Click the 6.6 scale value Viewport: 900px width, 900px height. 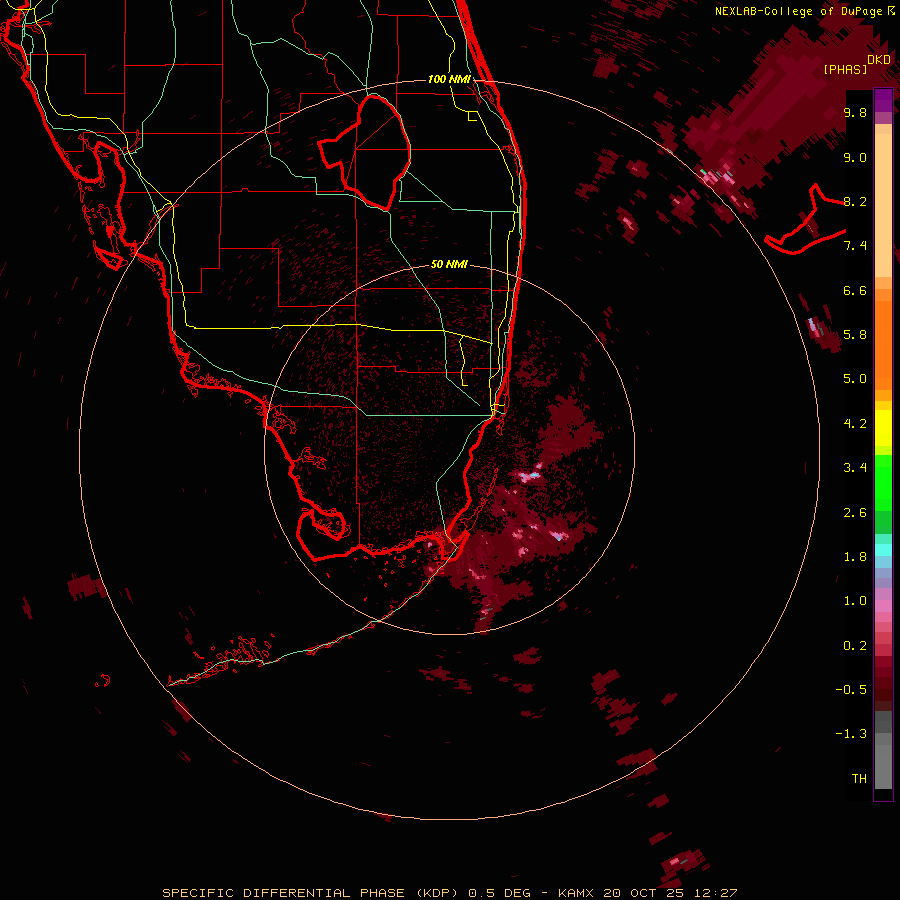(x=855, y=290)
